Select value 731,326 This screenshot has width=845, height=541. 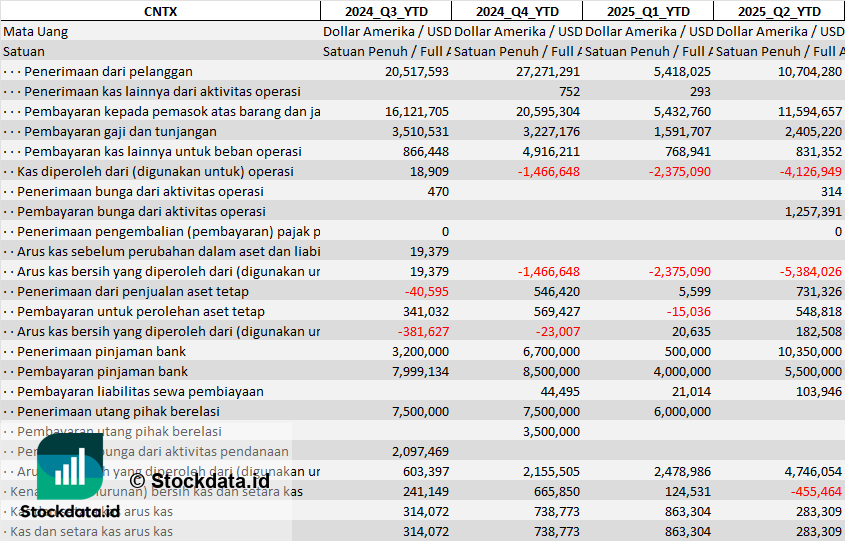pyautogui.click(x=819, y=292)
